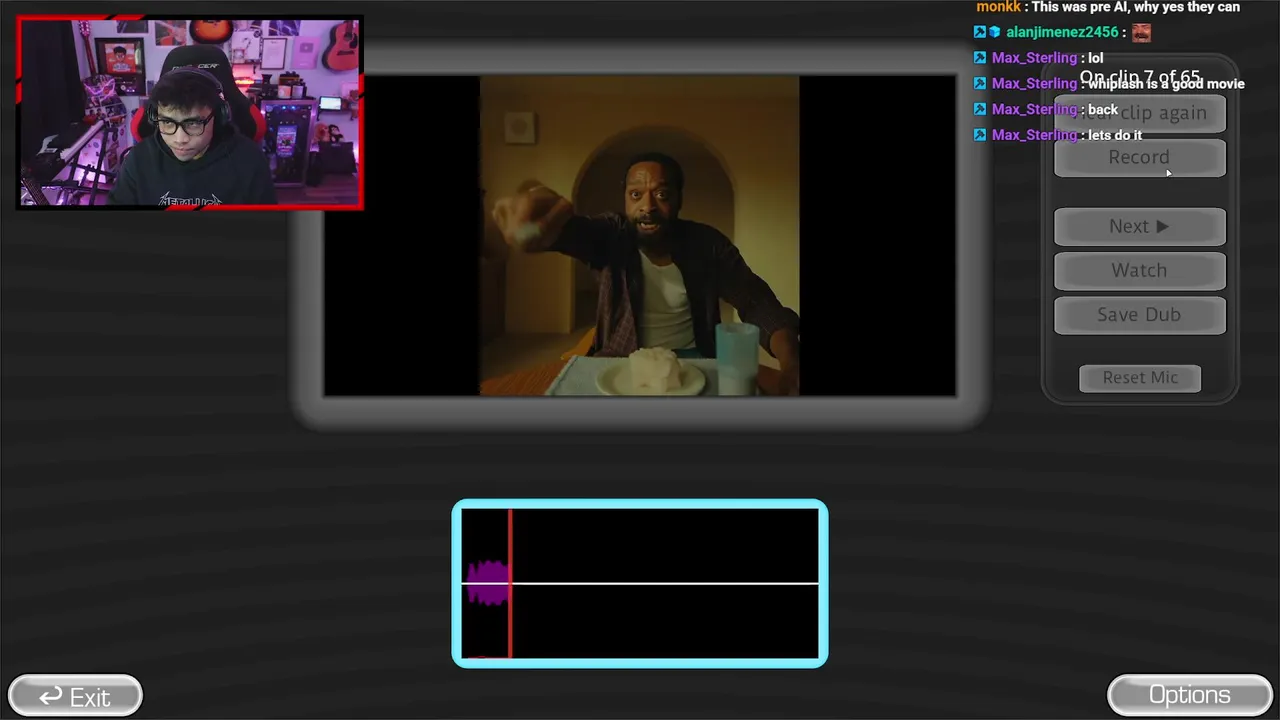Open the Options menu

[x=1189, y=695]
